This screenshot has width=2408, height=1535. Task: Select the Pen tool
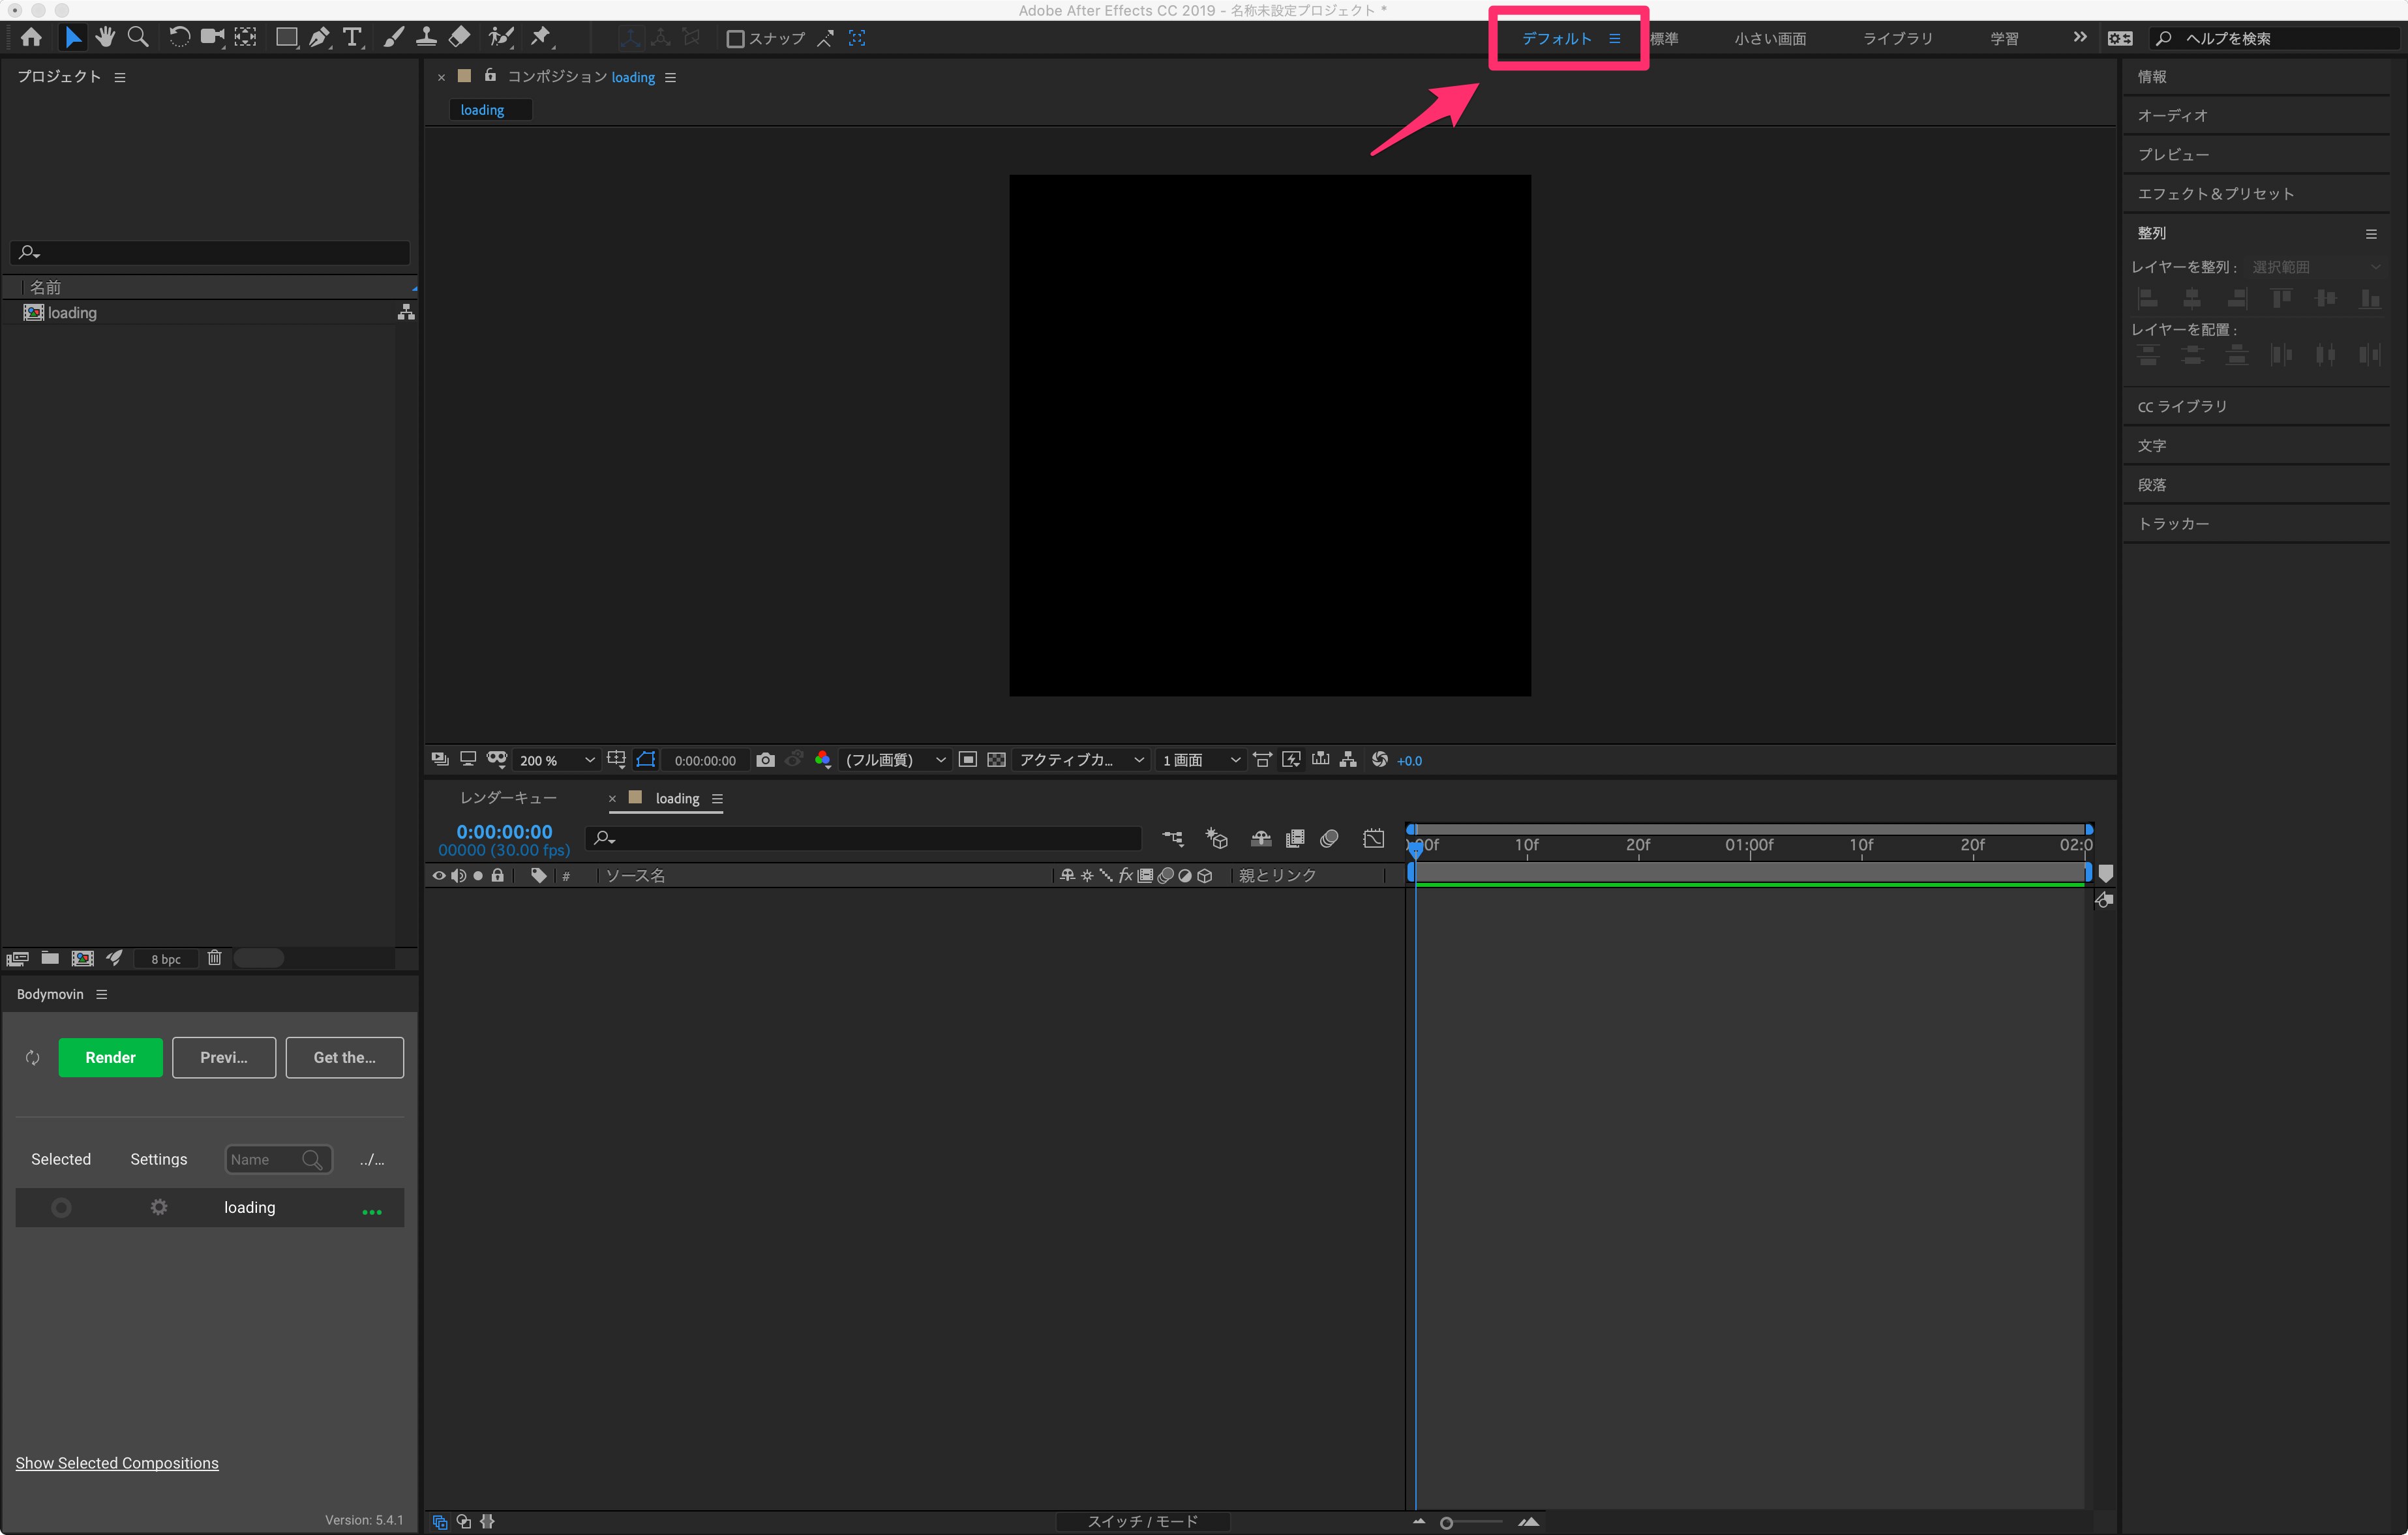tap(319, 37)
